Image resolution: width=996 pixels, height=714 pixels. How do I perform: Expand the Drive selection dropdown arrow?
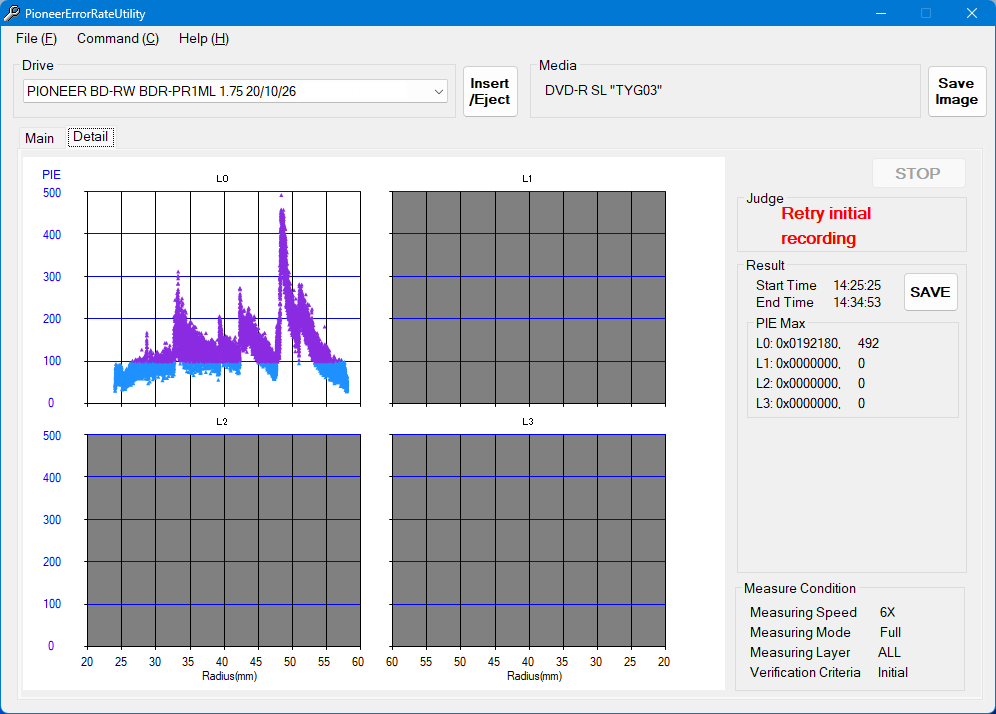click(x=439, y=92)
